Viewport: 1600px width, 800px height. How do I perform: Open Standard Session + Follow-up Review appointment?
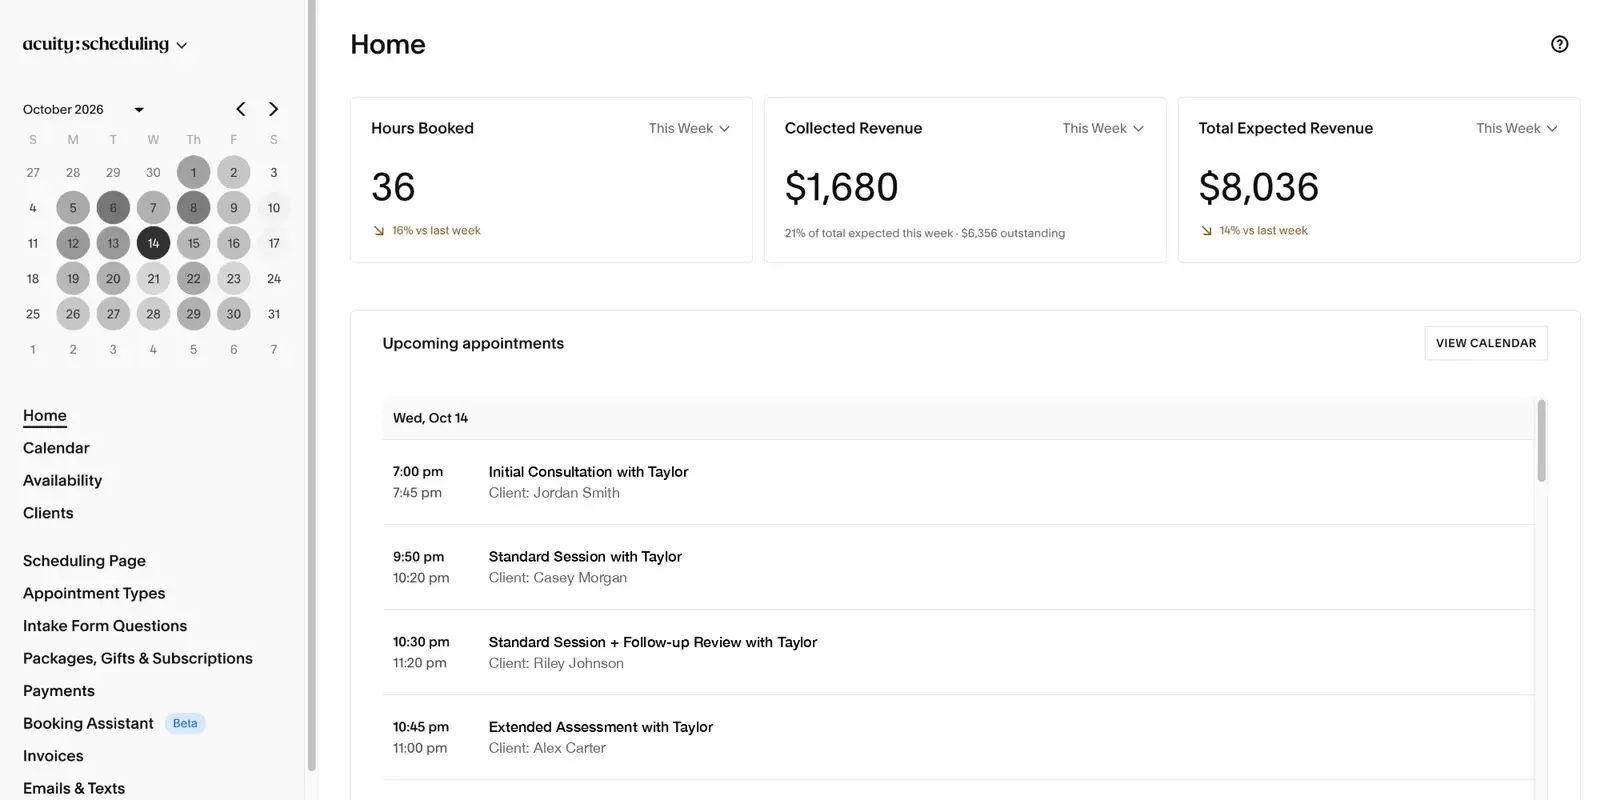(958, 652)
